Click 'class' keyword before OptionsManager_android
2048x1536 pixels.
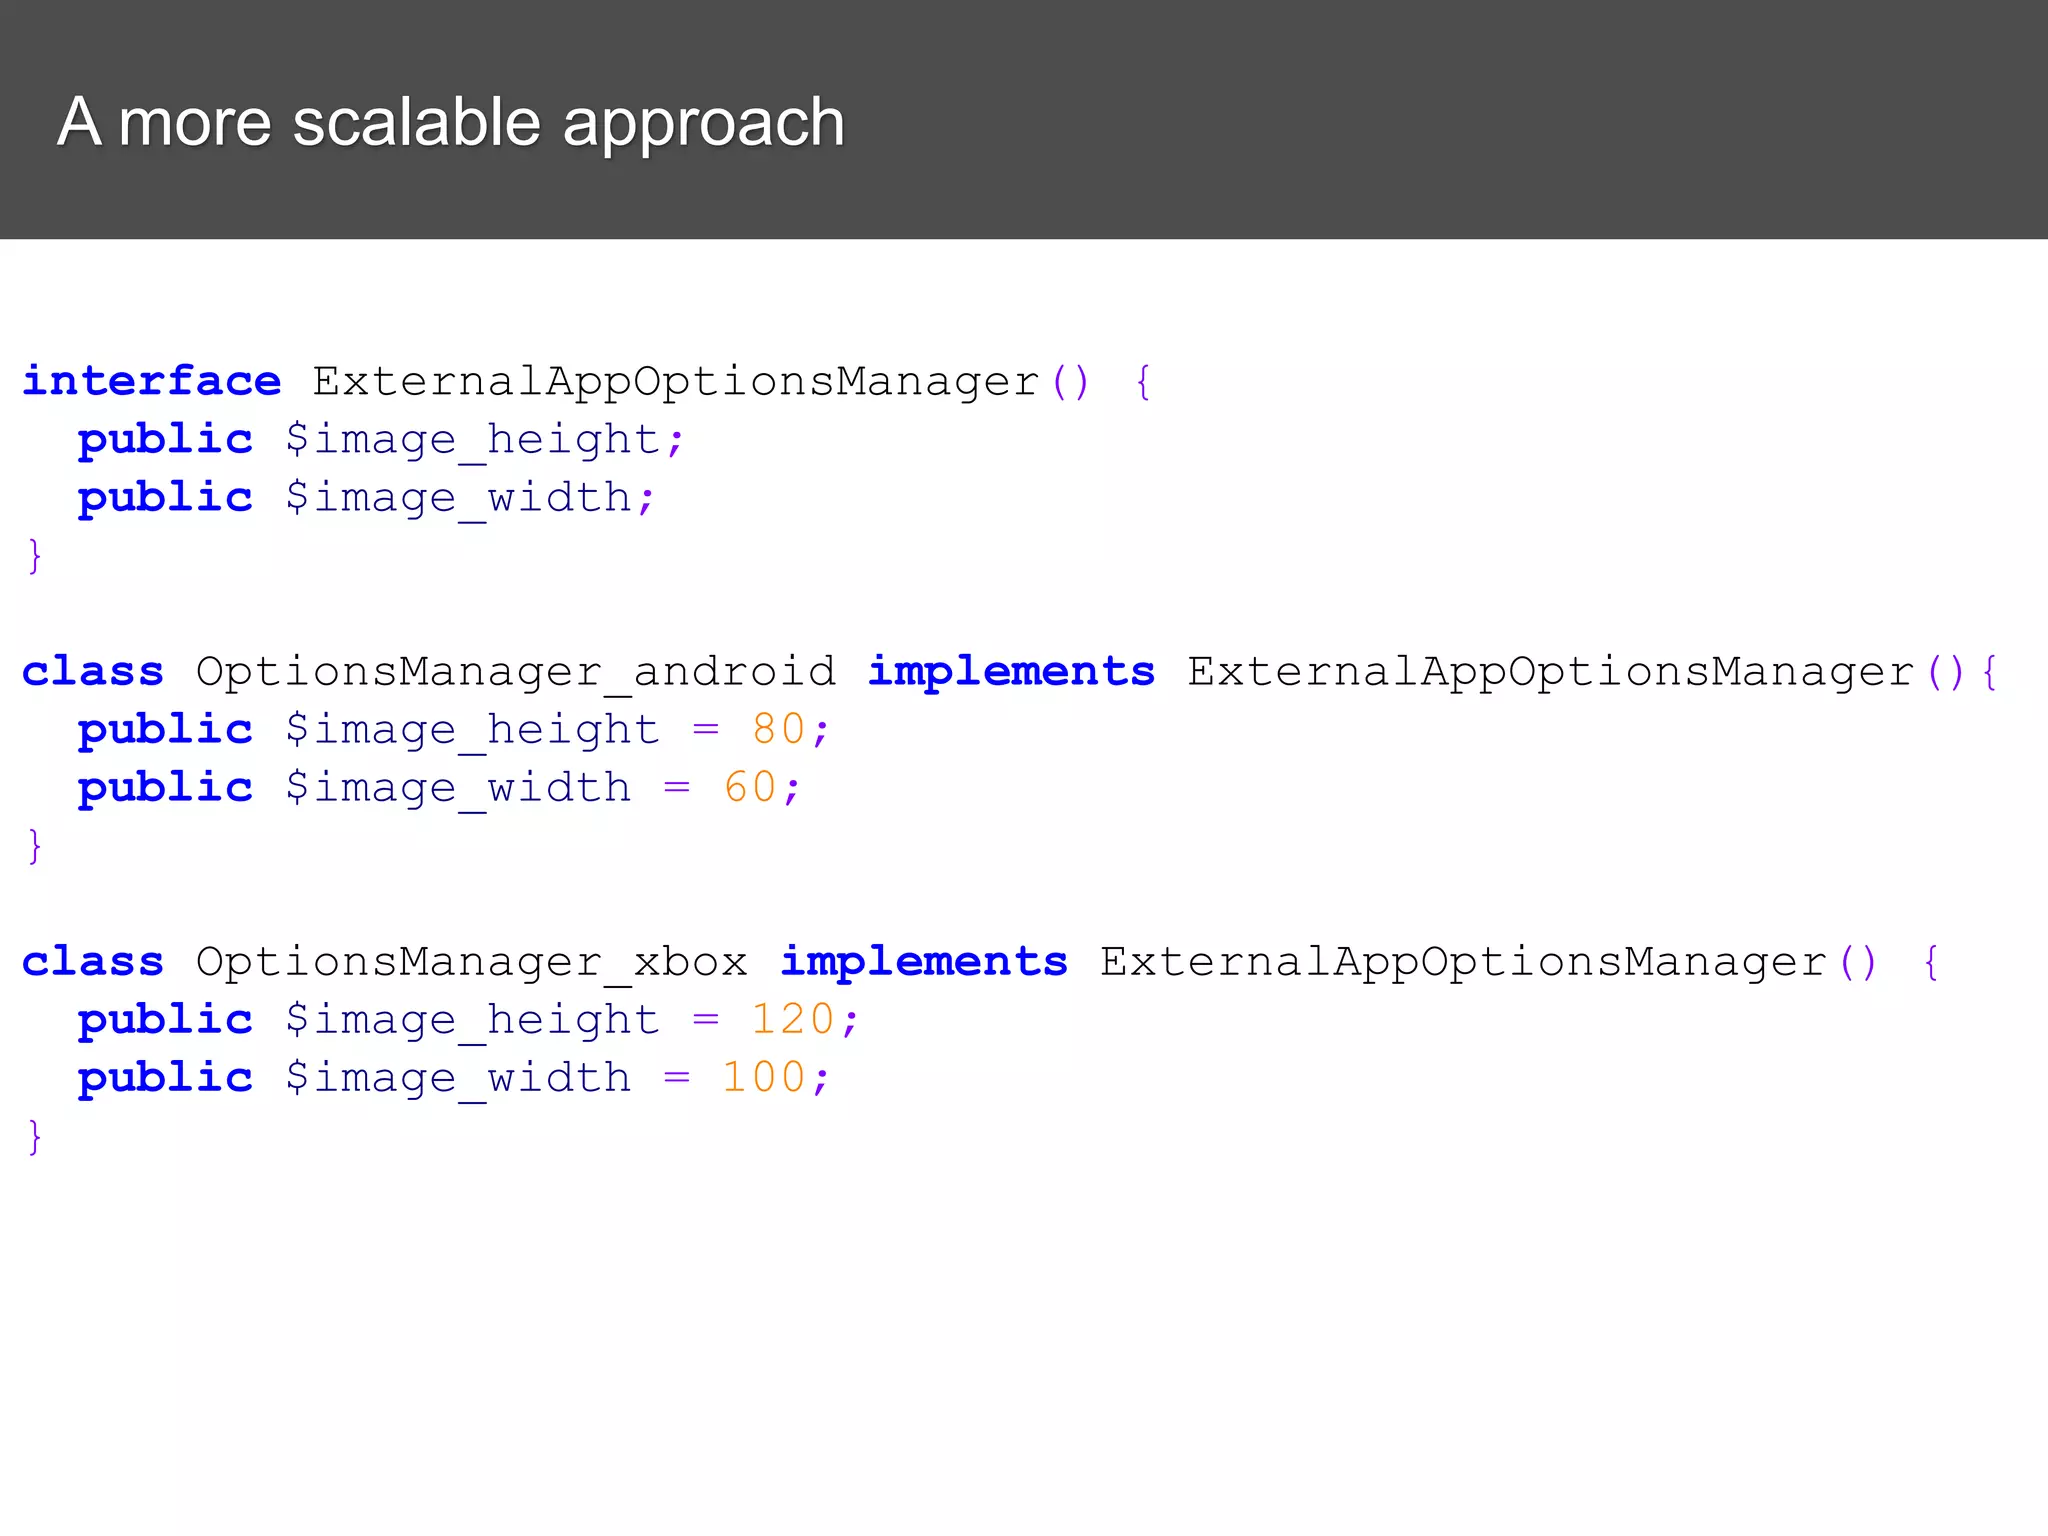(93, 672)
